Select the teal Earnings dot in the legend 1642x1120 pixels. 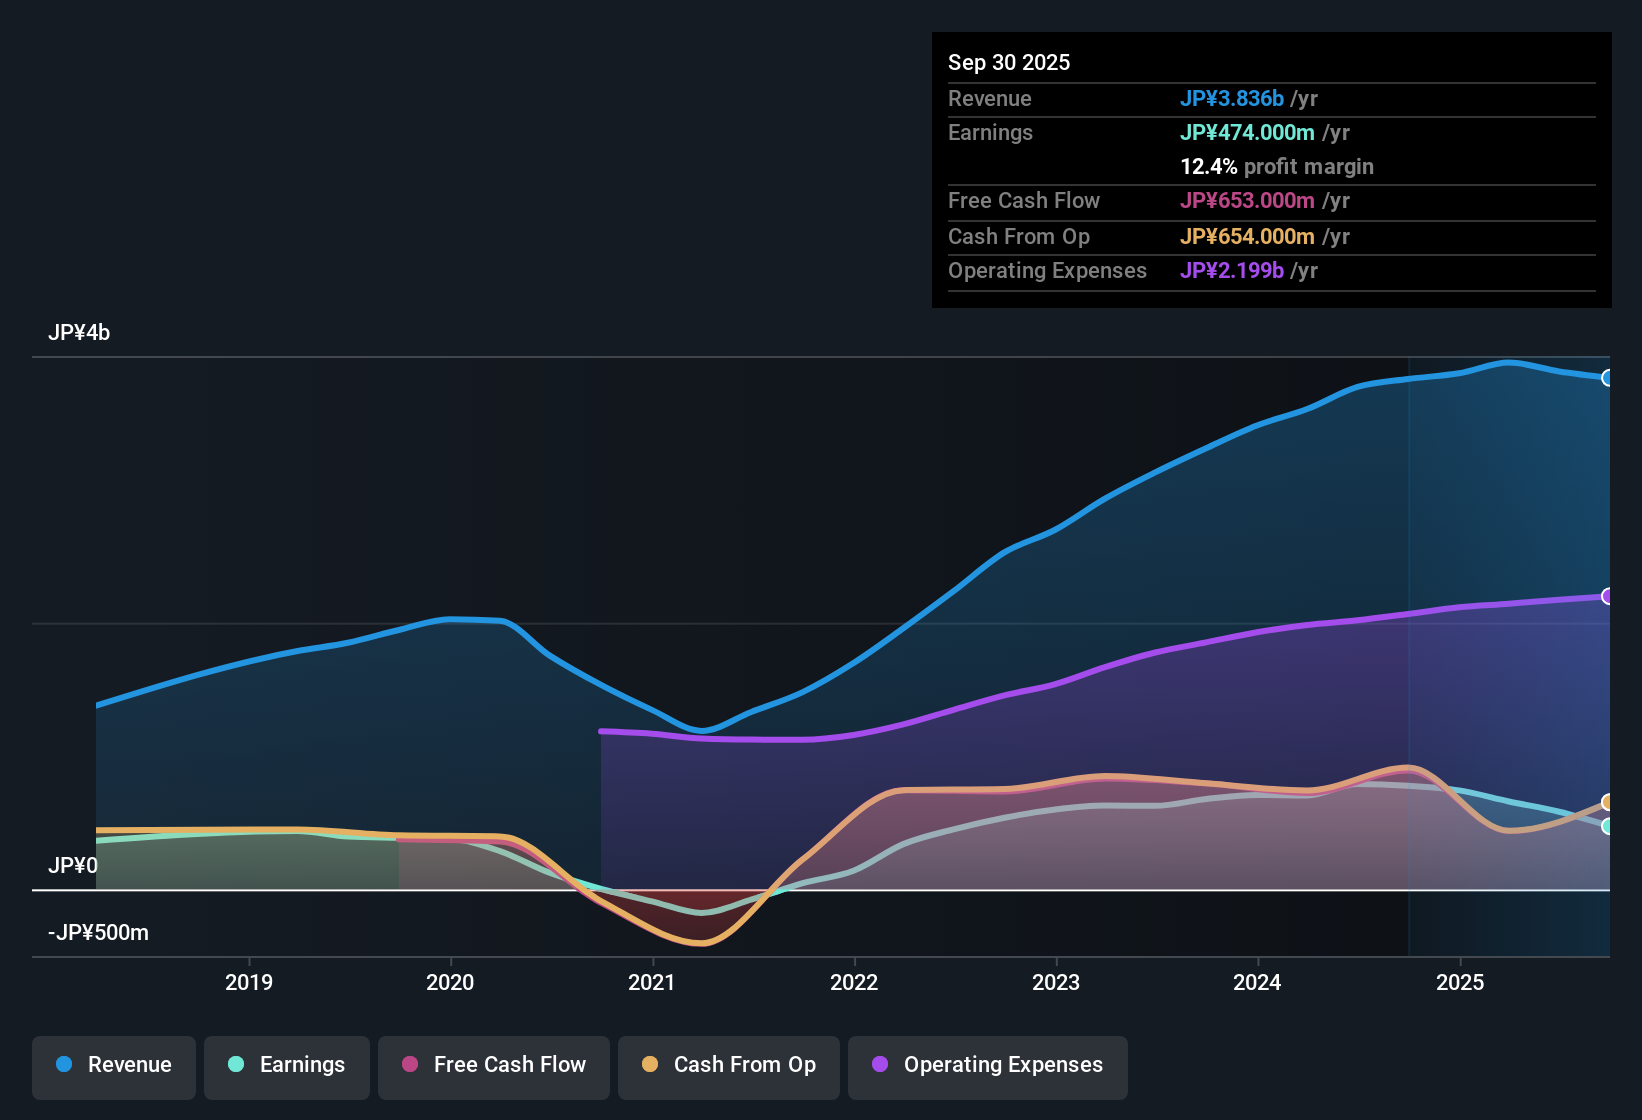pos(236,1065)
